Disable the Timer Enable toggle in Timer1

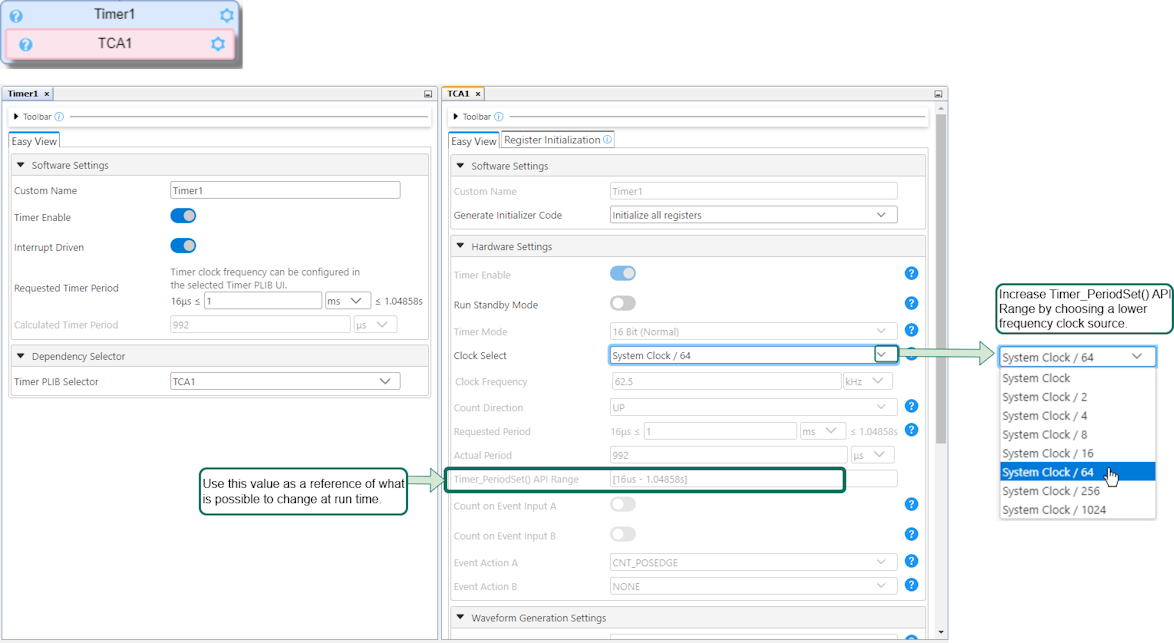pyautogui.click(x=183, y=216)
